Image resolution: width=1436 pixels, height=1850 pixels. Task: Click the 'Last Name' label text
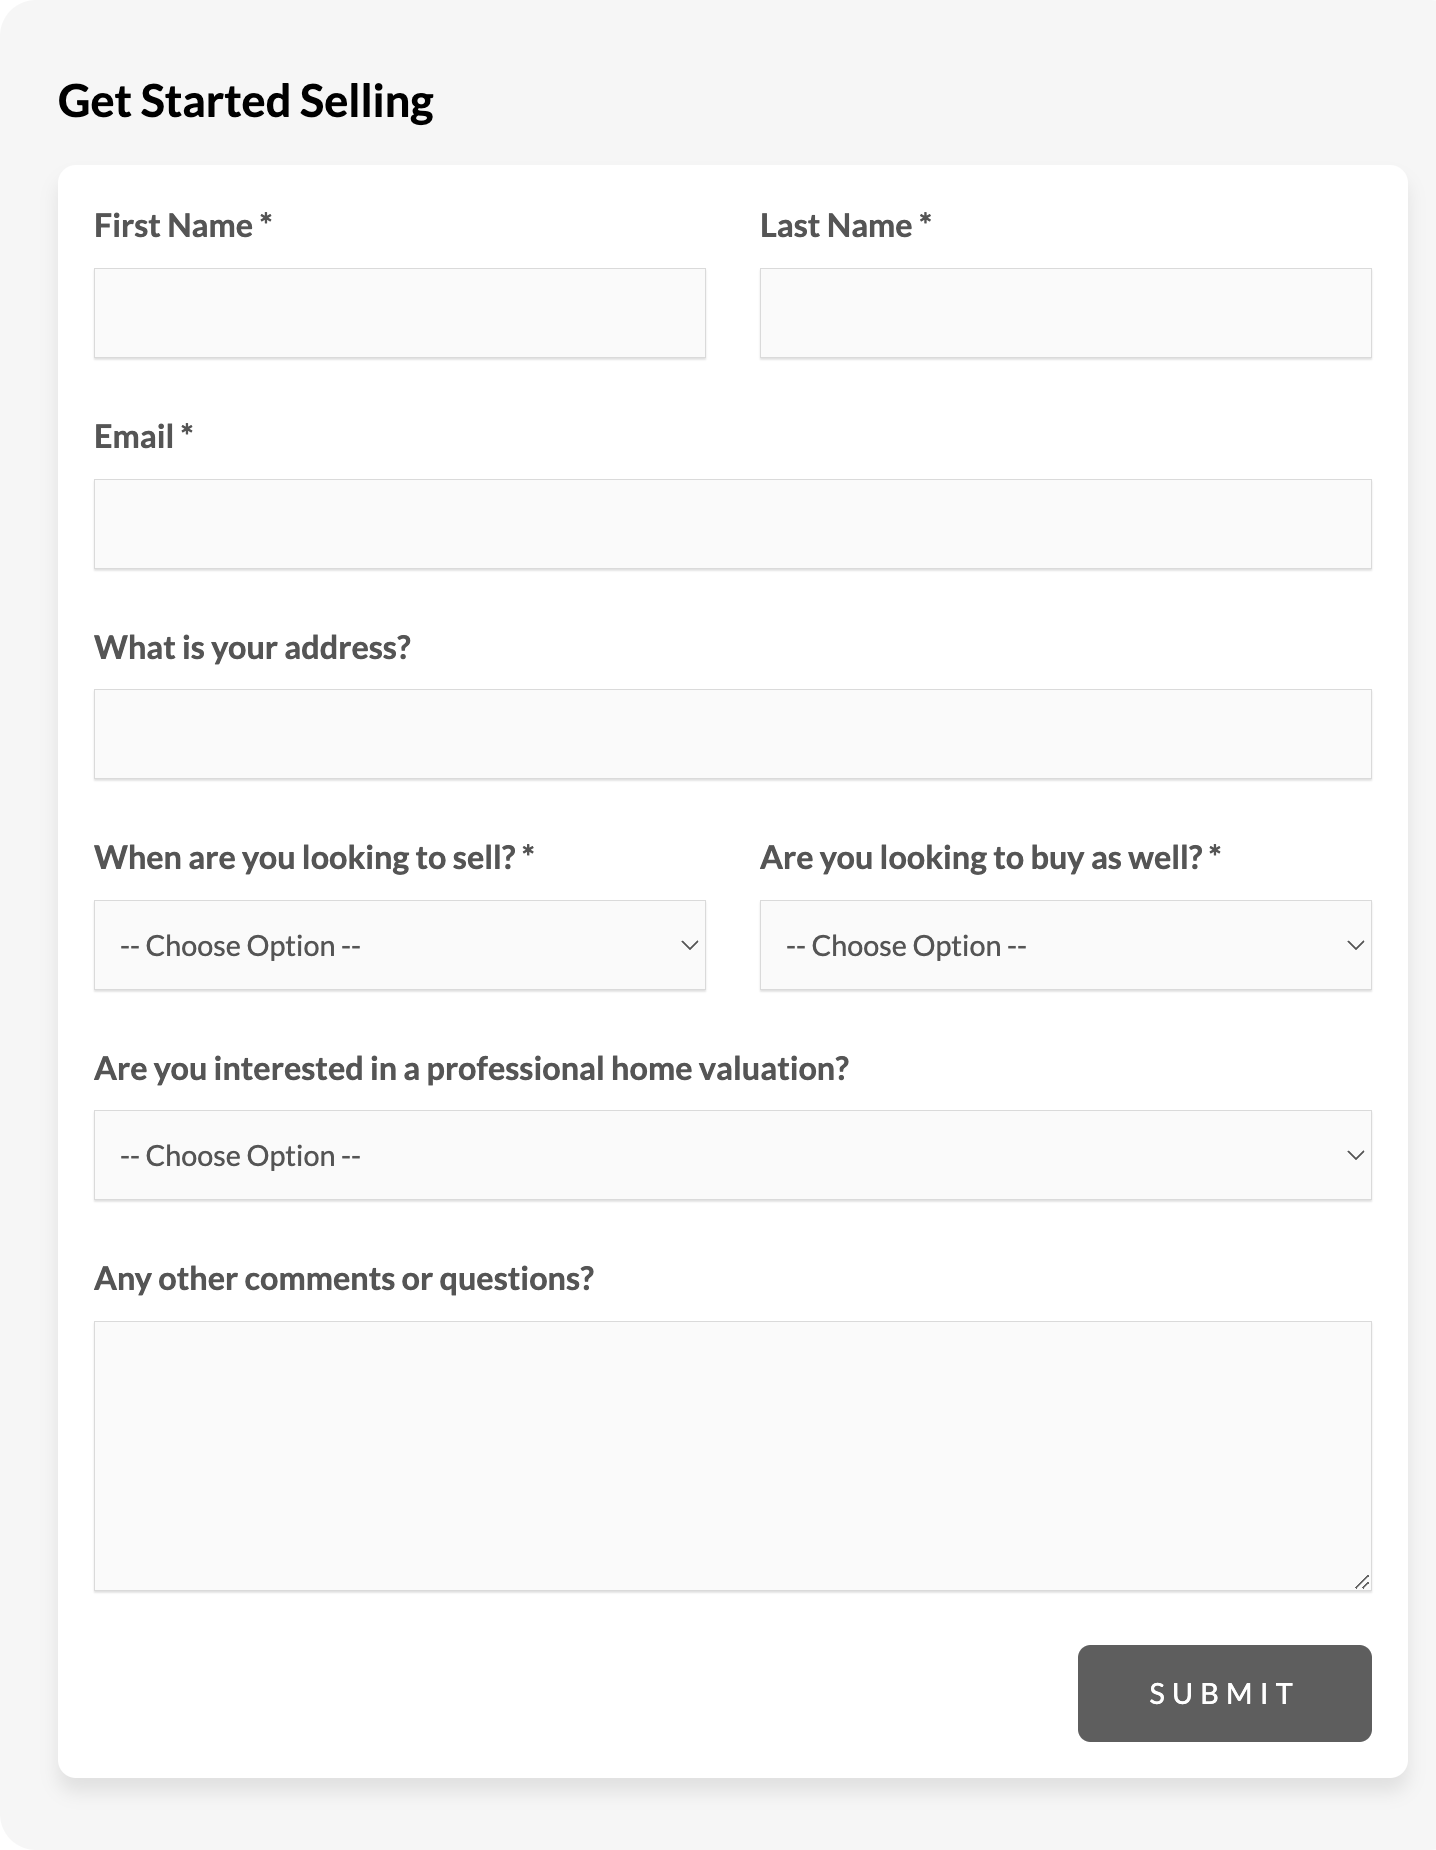[x=836, y=226]
